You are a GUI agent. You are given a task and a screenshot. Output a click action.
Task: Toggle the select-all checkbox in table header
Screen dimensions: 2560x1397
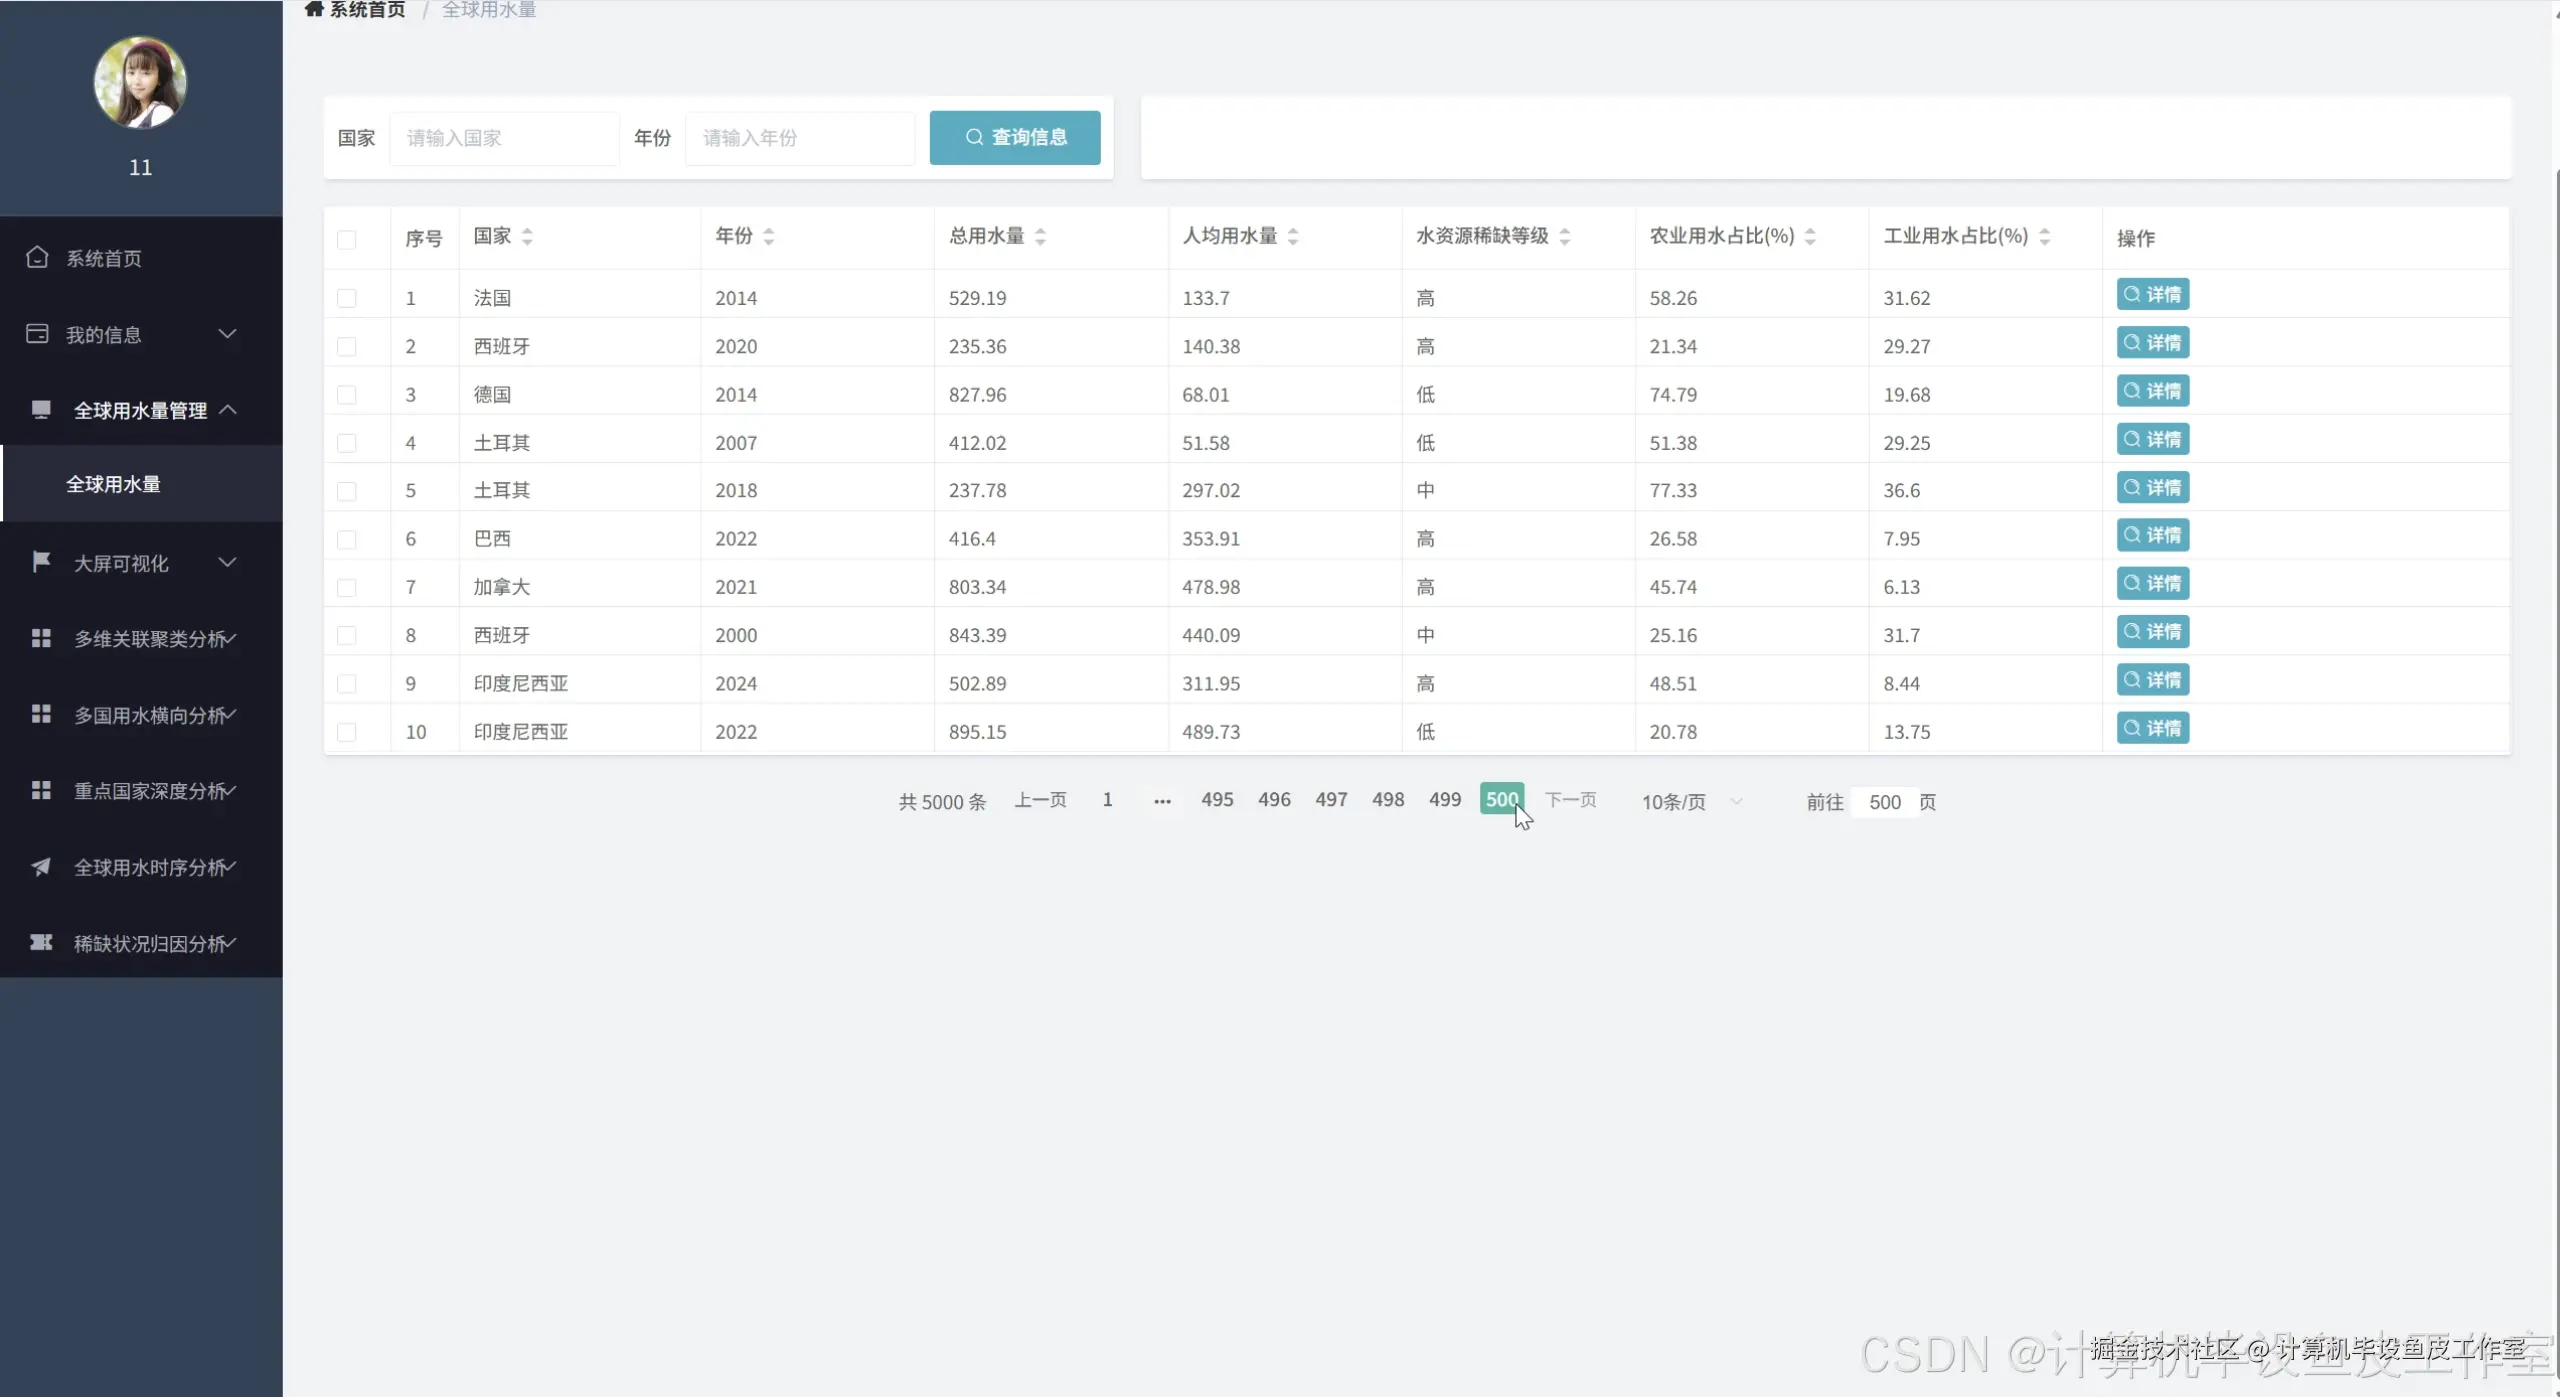click(x=346, y=239)
